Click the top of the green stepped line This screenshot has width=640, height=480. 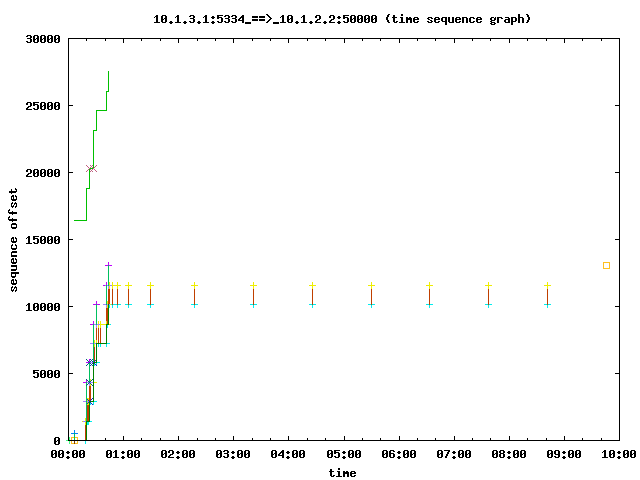108,72
